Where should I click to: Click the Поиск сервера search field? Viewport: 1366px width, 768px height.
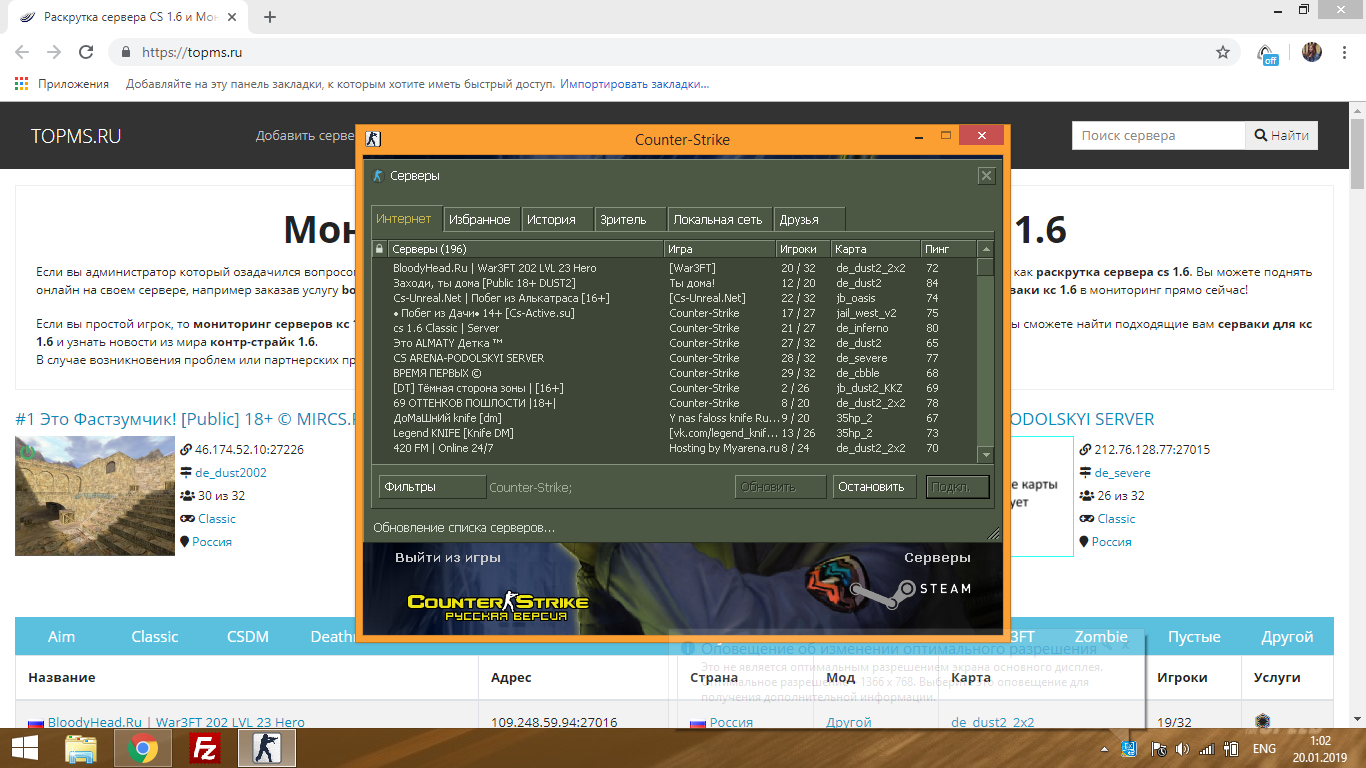[1158, 136]
